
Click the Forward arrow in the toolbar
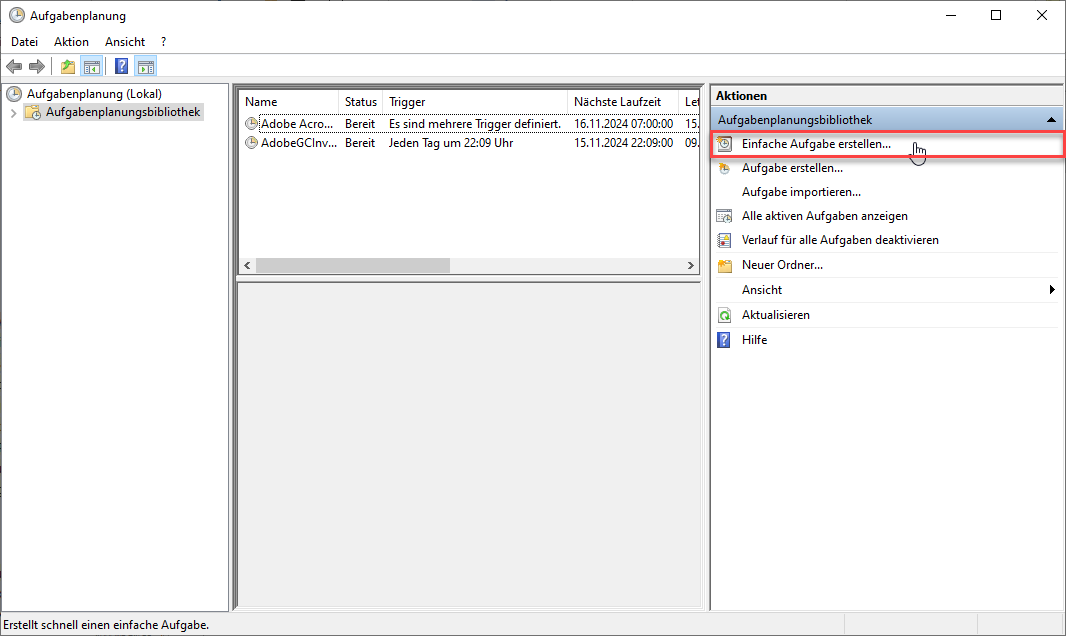tap(37, 67)
